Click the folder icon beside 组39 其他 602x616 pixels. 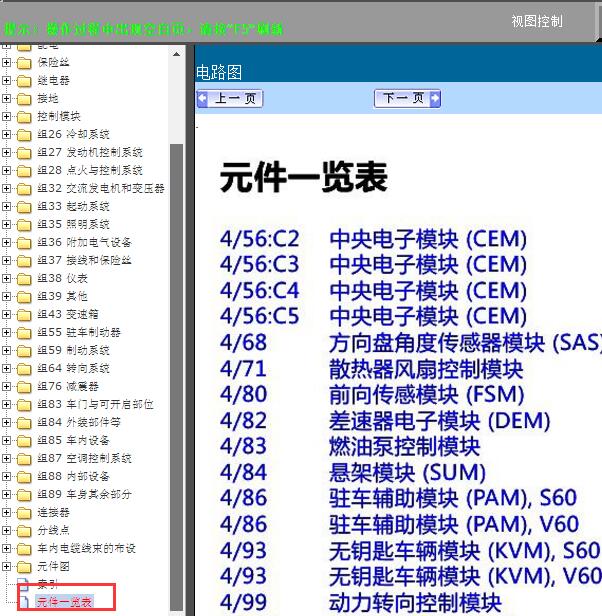[x=24, y=297]
